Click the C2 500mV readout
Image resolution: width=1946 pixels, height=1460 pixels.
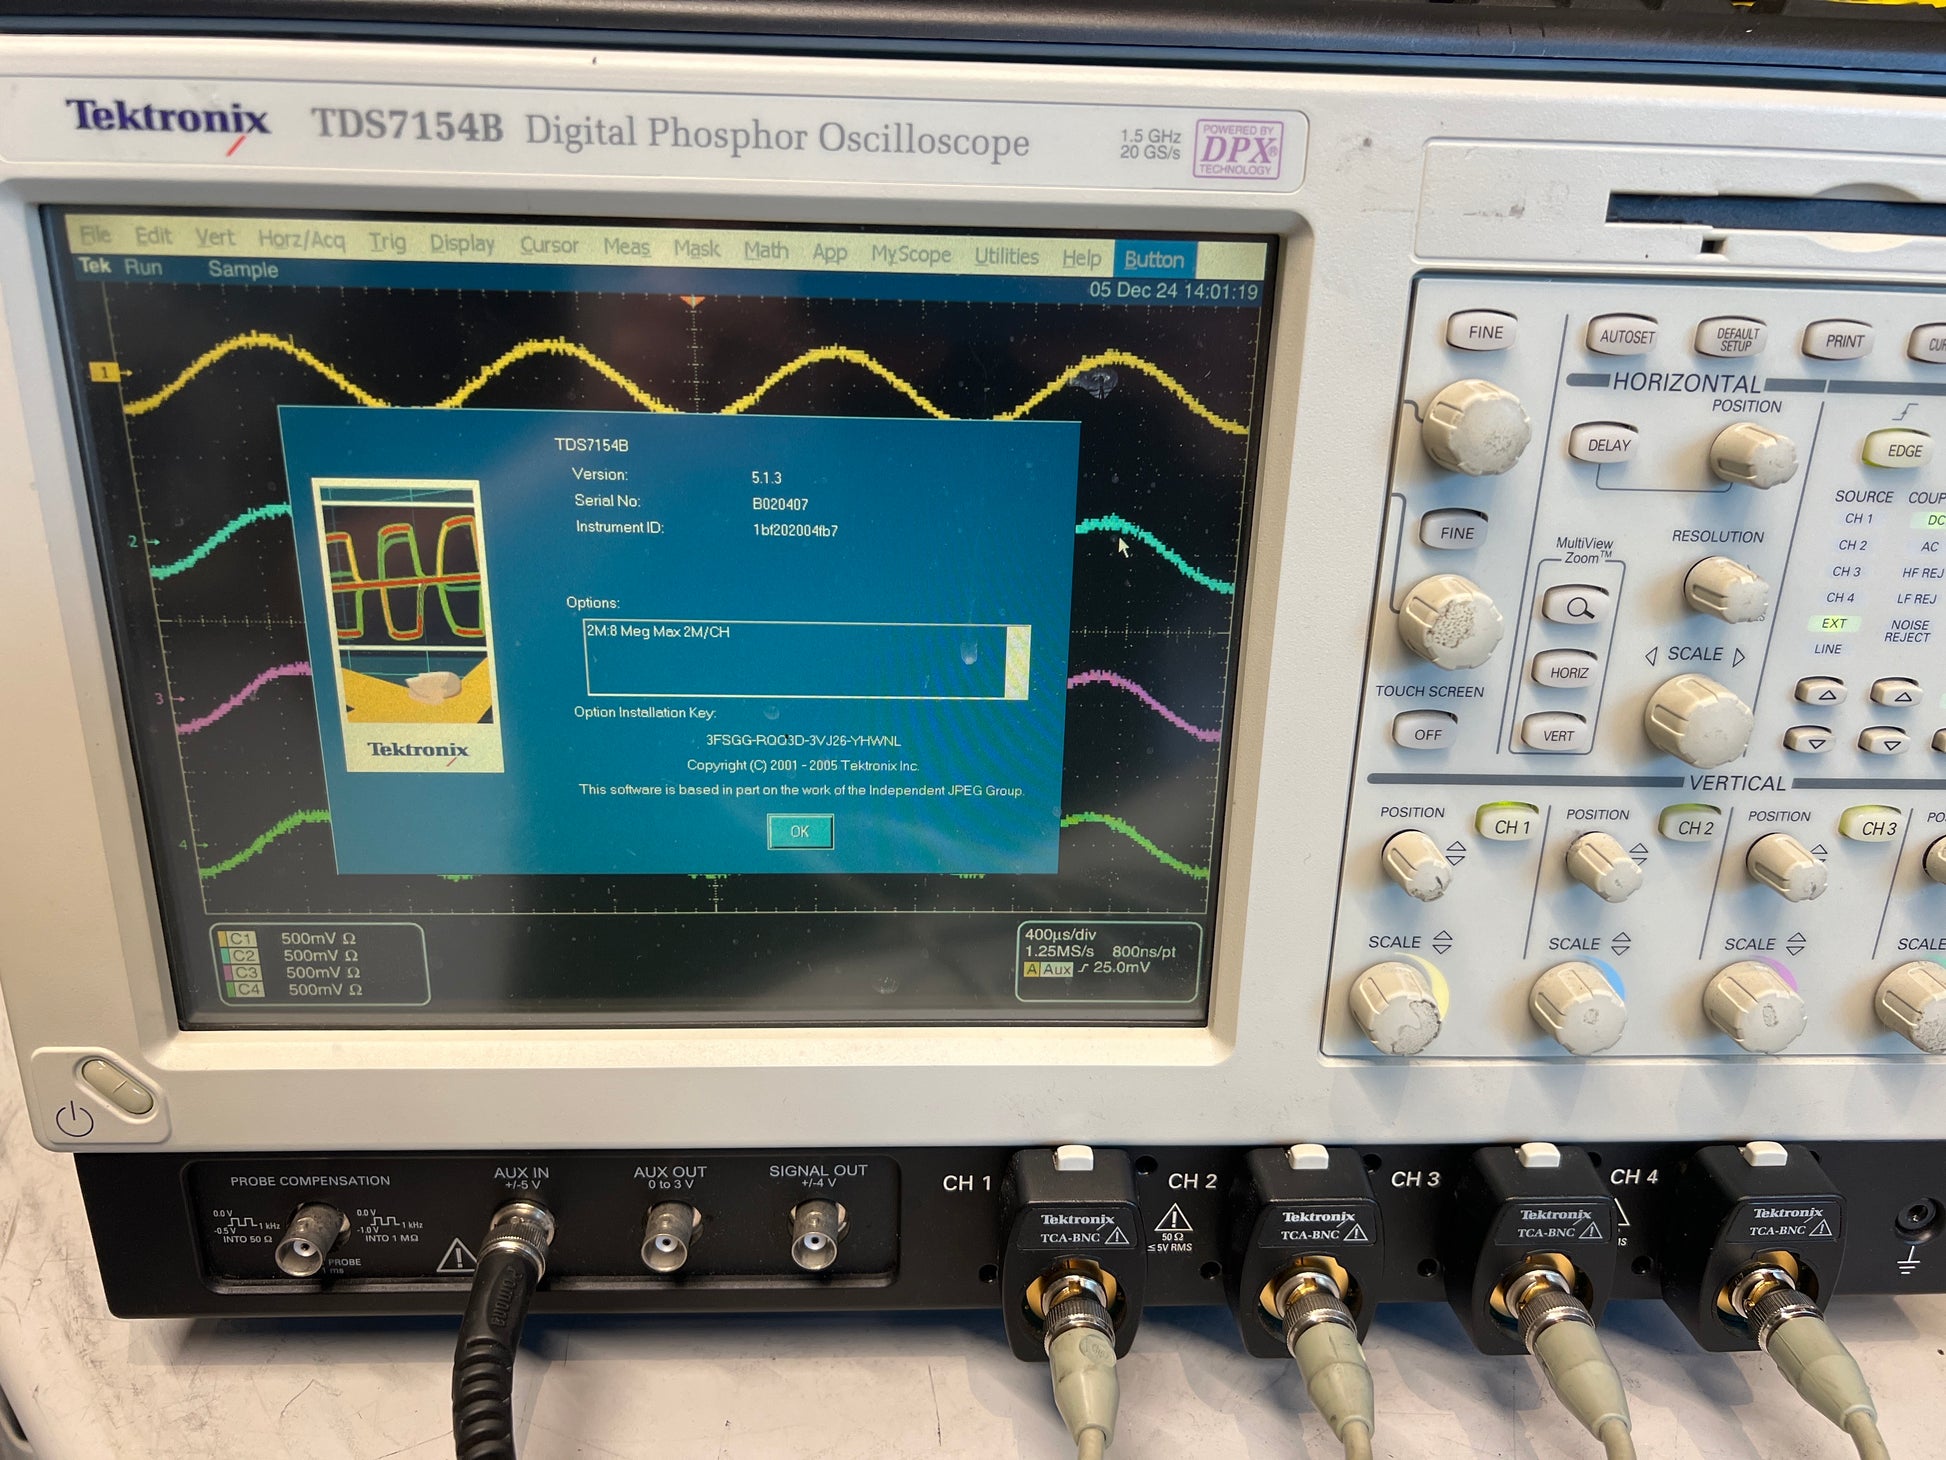tap(292, 956)
